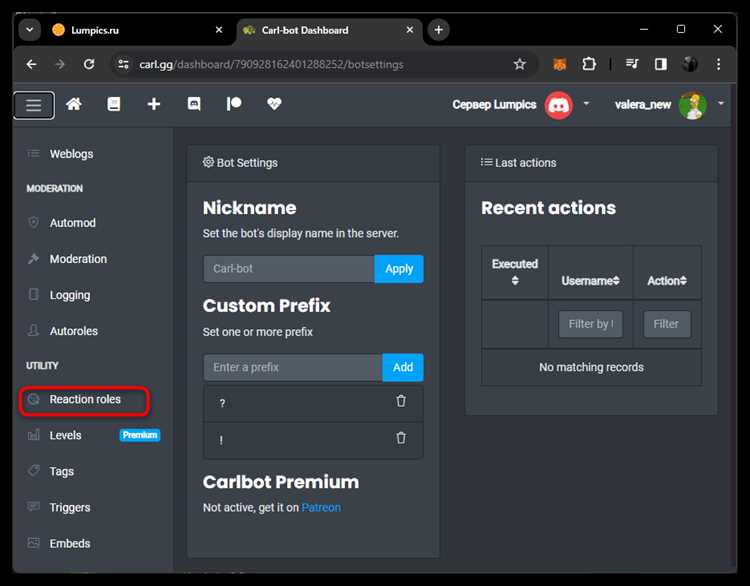Screen dimensions: 750x586
Task: Open the dashboard home icon
Action: pyautogui.click(x=74, y=104)
